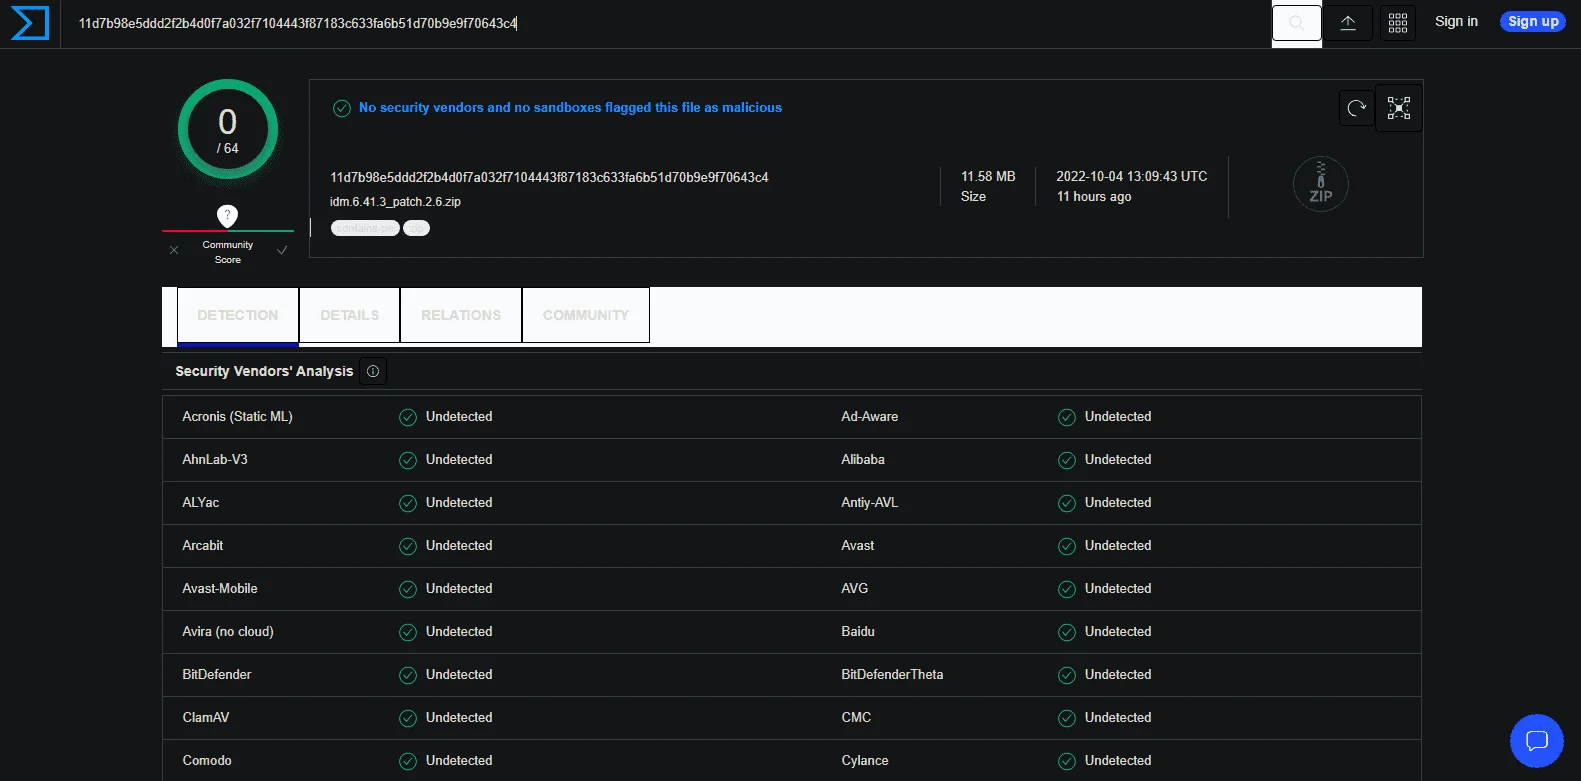
Task: Click the Avira (no cloud) vendor name
Action: [x=228, y=632]
